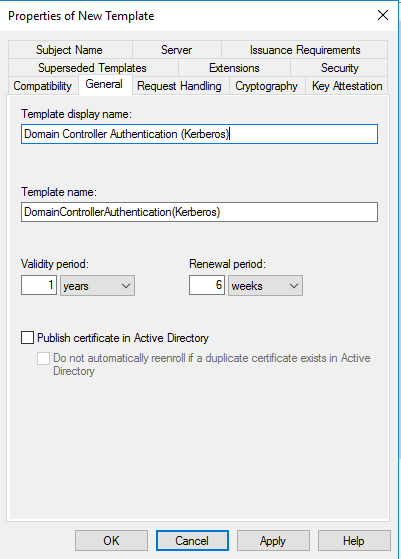This screenshot has width=401, height=559.
Task: Open Help for this dialog
Action: 354,540
